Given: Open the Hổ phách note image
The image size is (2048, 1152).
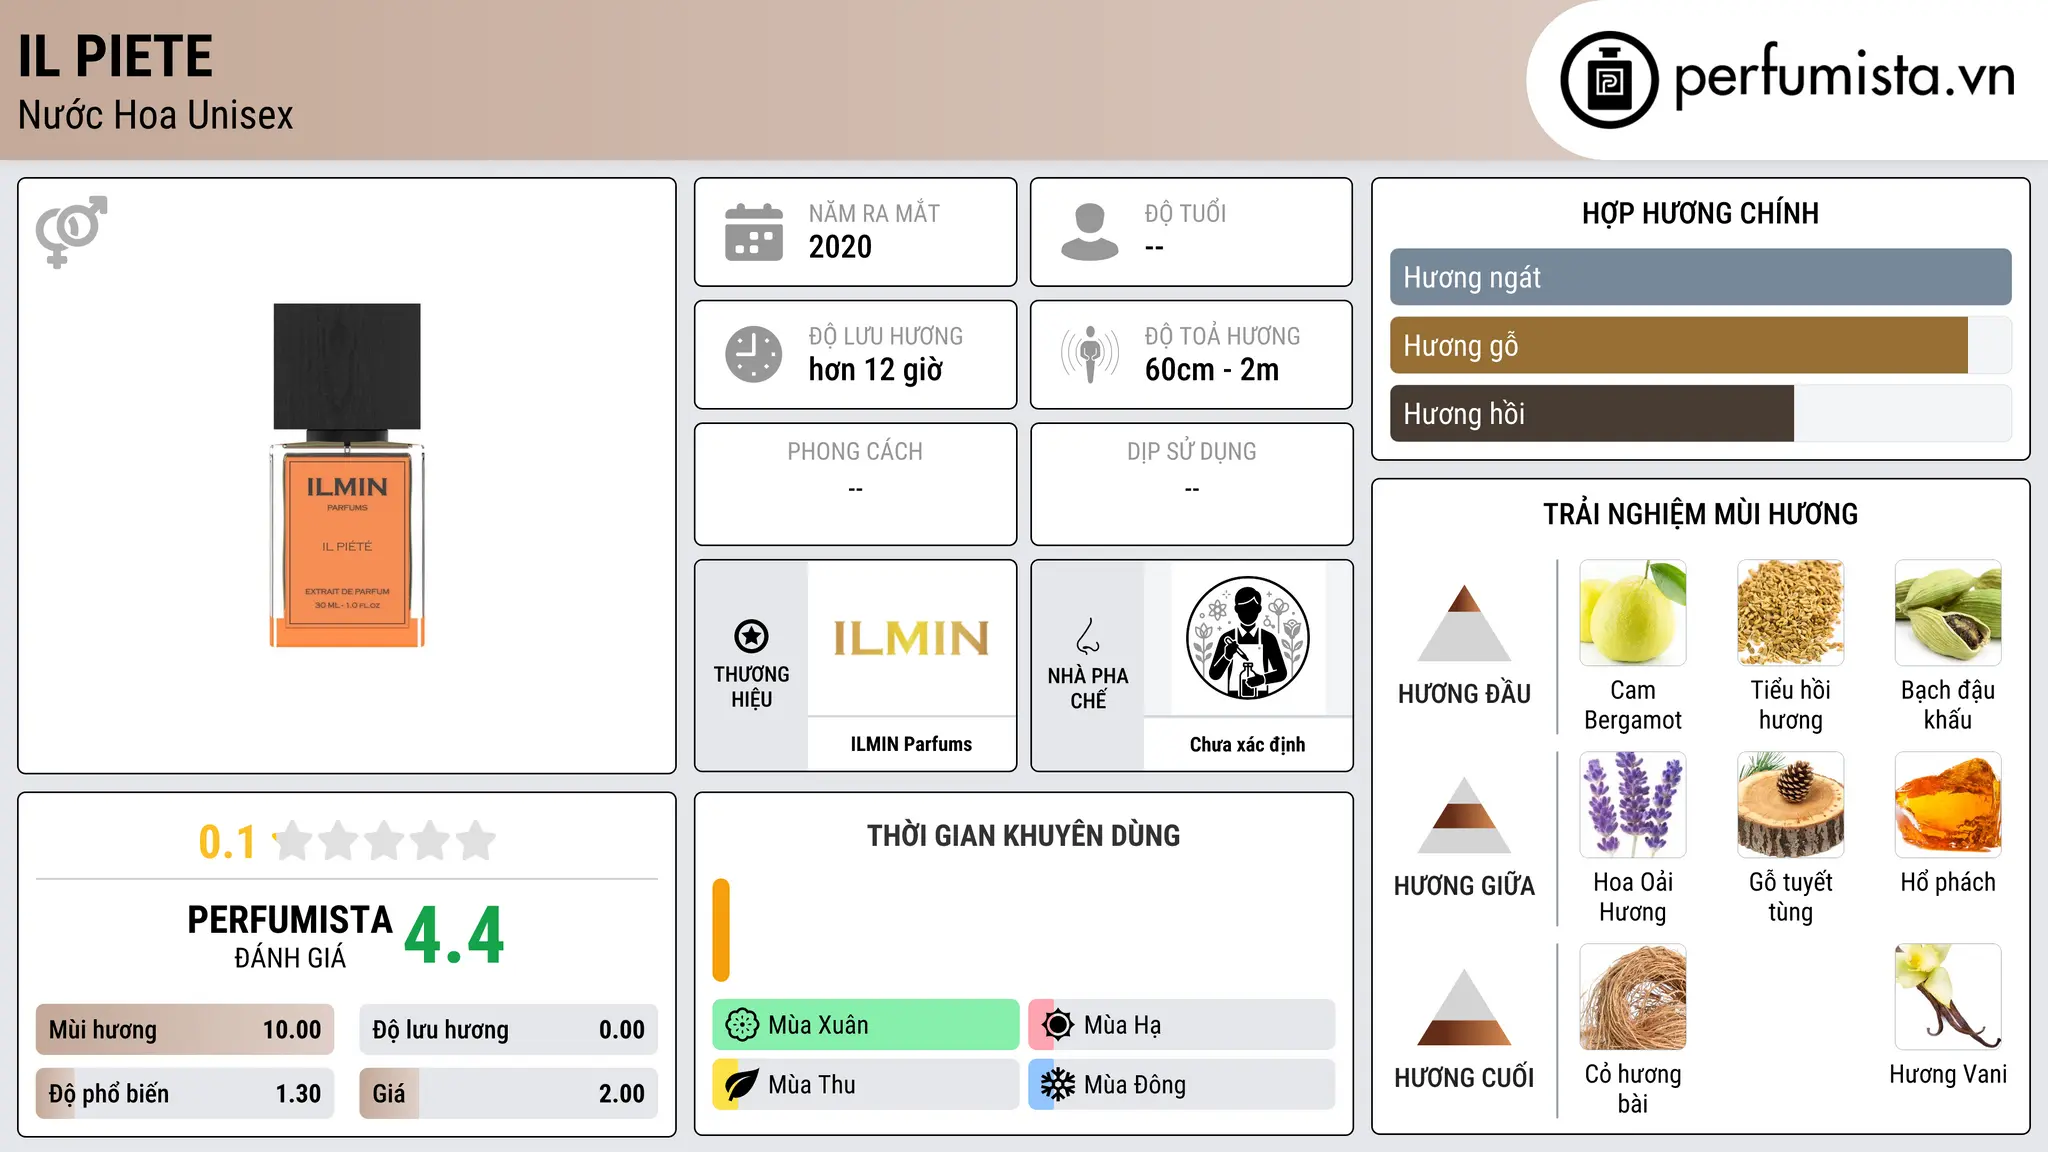Looking at the screenshot, I should [1948, 805].
